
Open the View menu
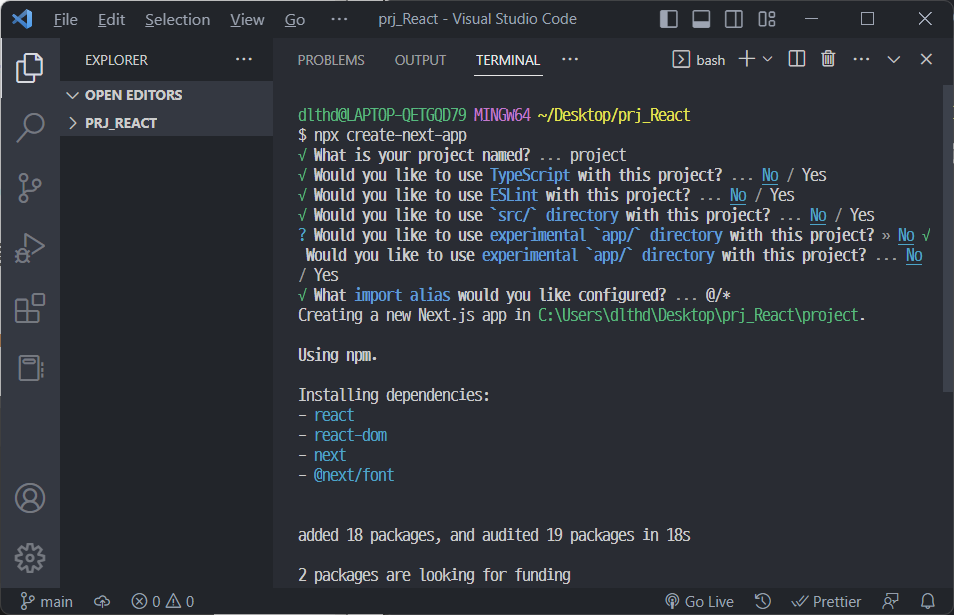(x=247, y=19)
